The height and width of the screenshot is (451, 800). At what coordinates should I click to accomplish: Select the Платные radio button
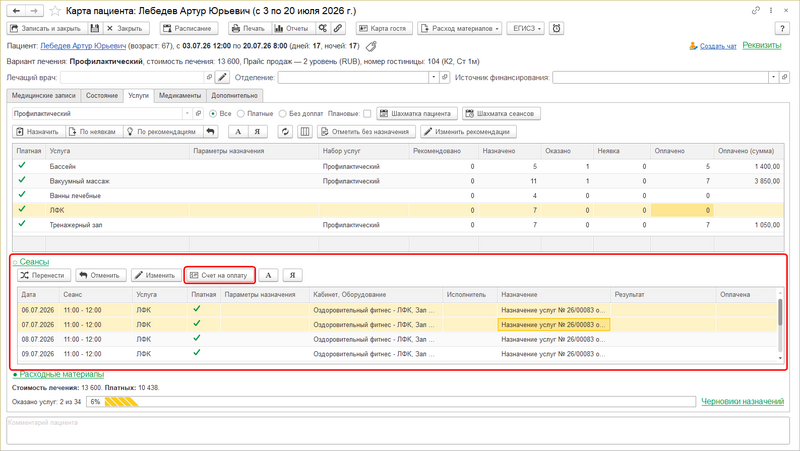(x=241, y=114)
